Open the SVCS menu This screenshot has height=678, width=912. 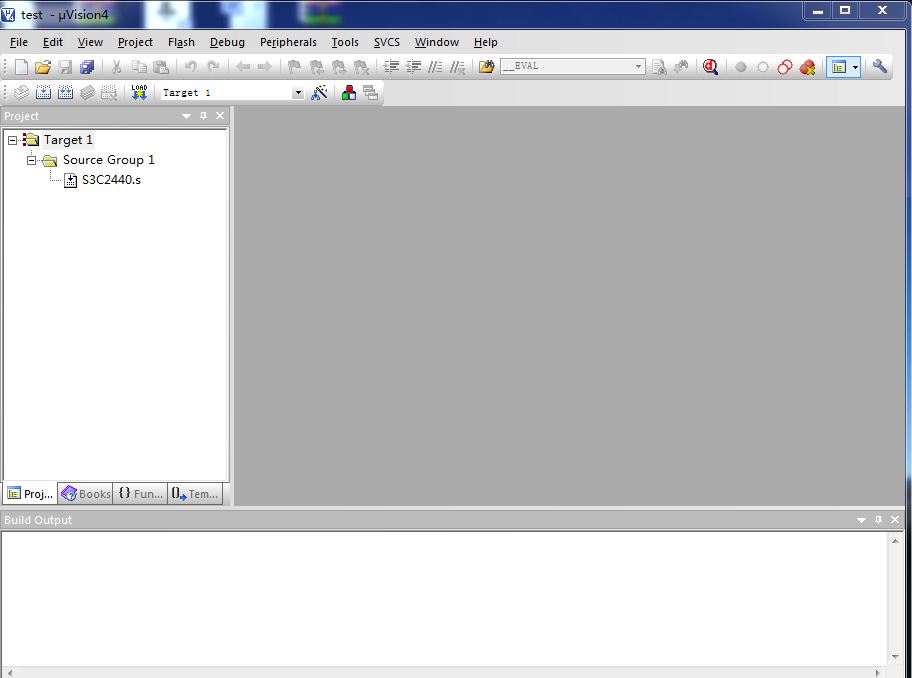point(386,42)
